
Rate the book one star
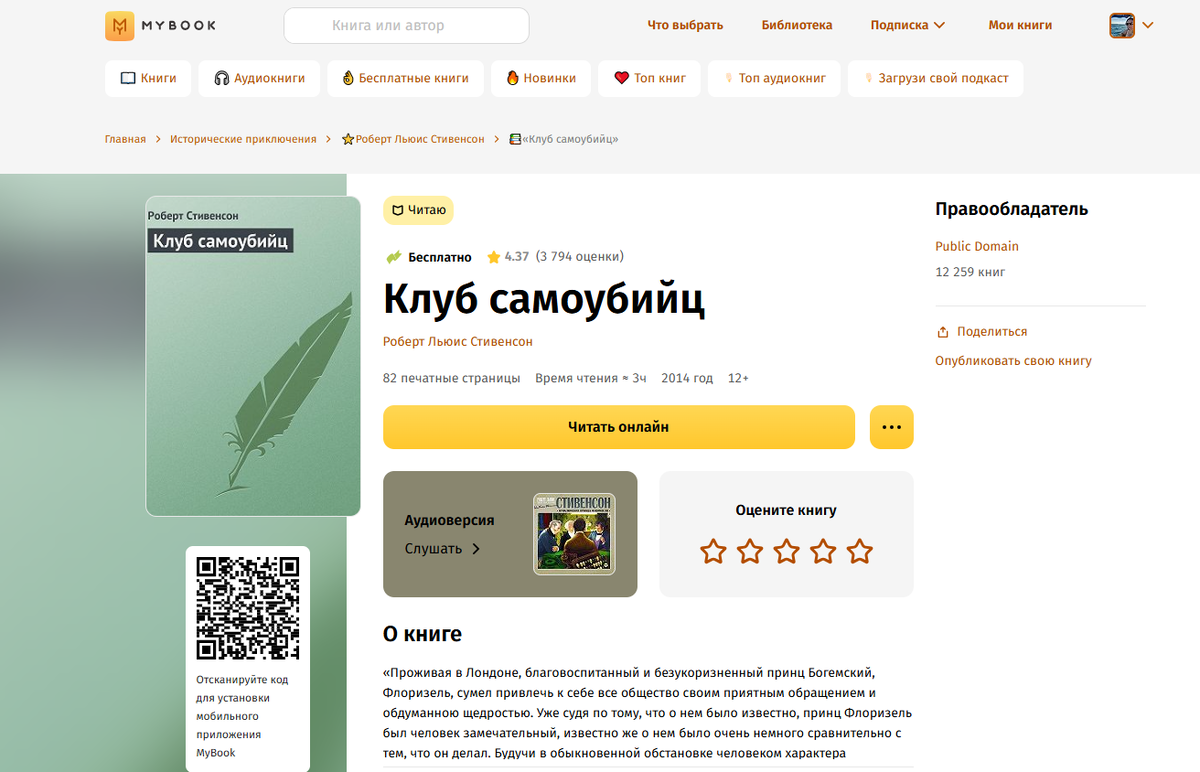coord(713,551)
